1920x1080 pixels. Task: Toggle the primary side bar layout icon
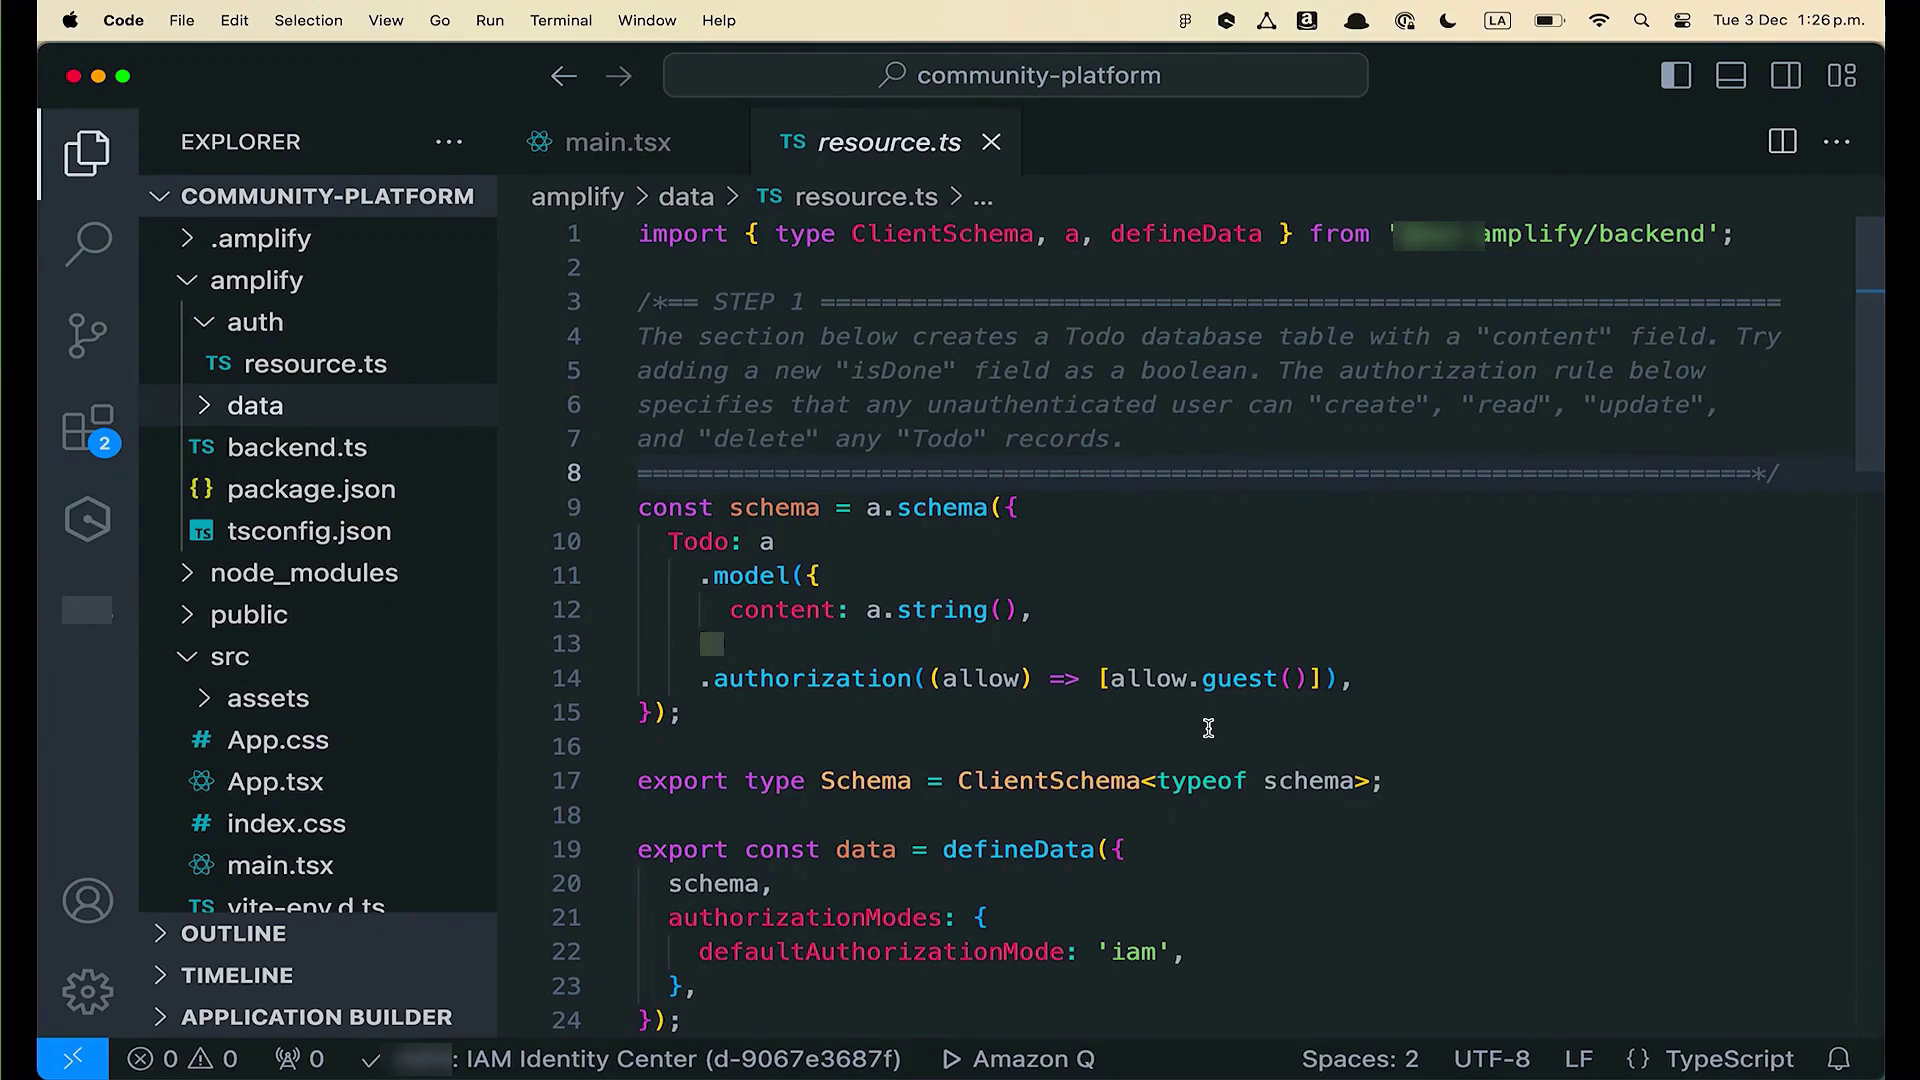[1676, 76]
